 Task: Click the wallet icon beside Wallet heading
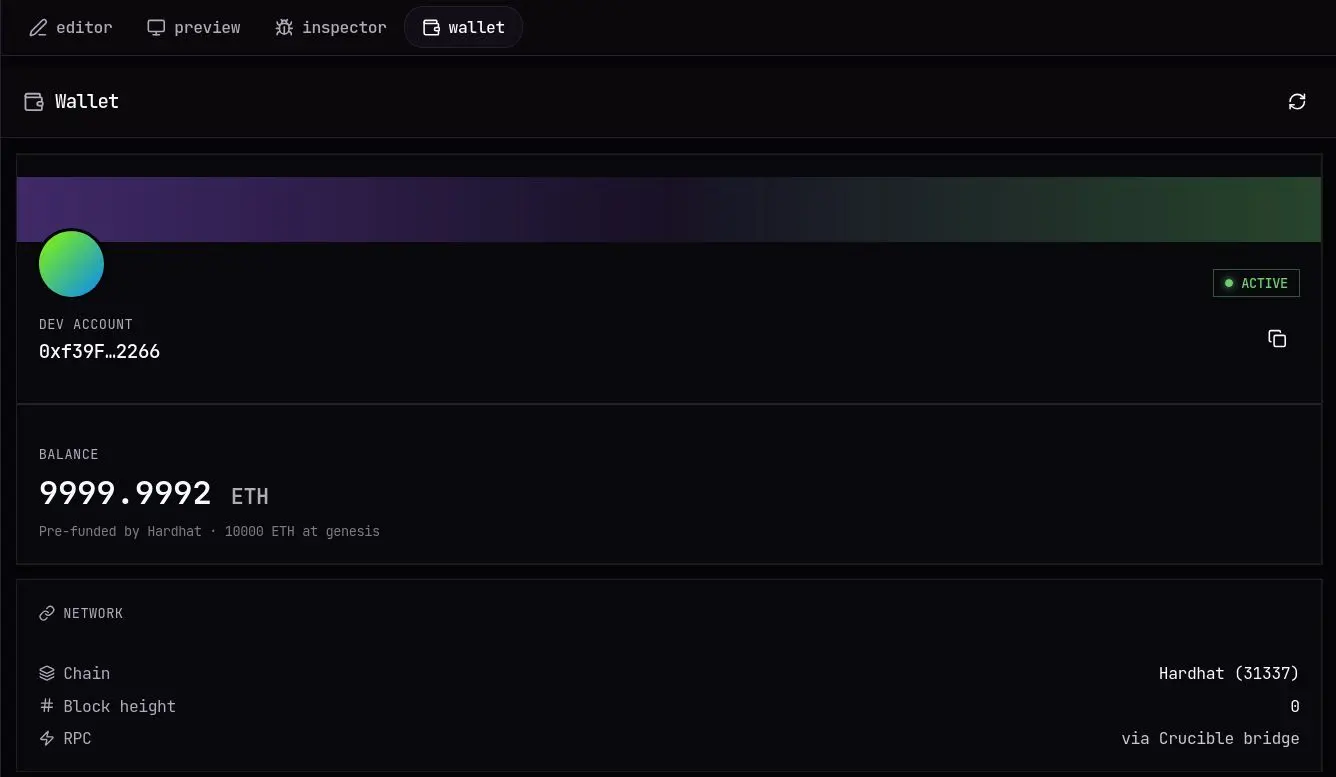point(34,101)
